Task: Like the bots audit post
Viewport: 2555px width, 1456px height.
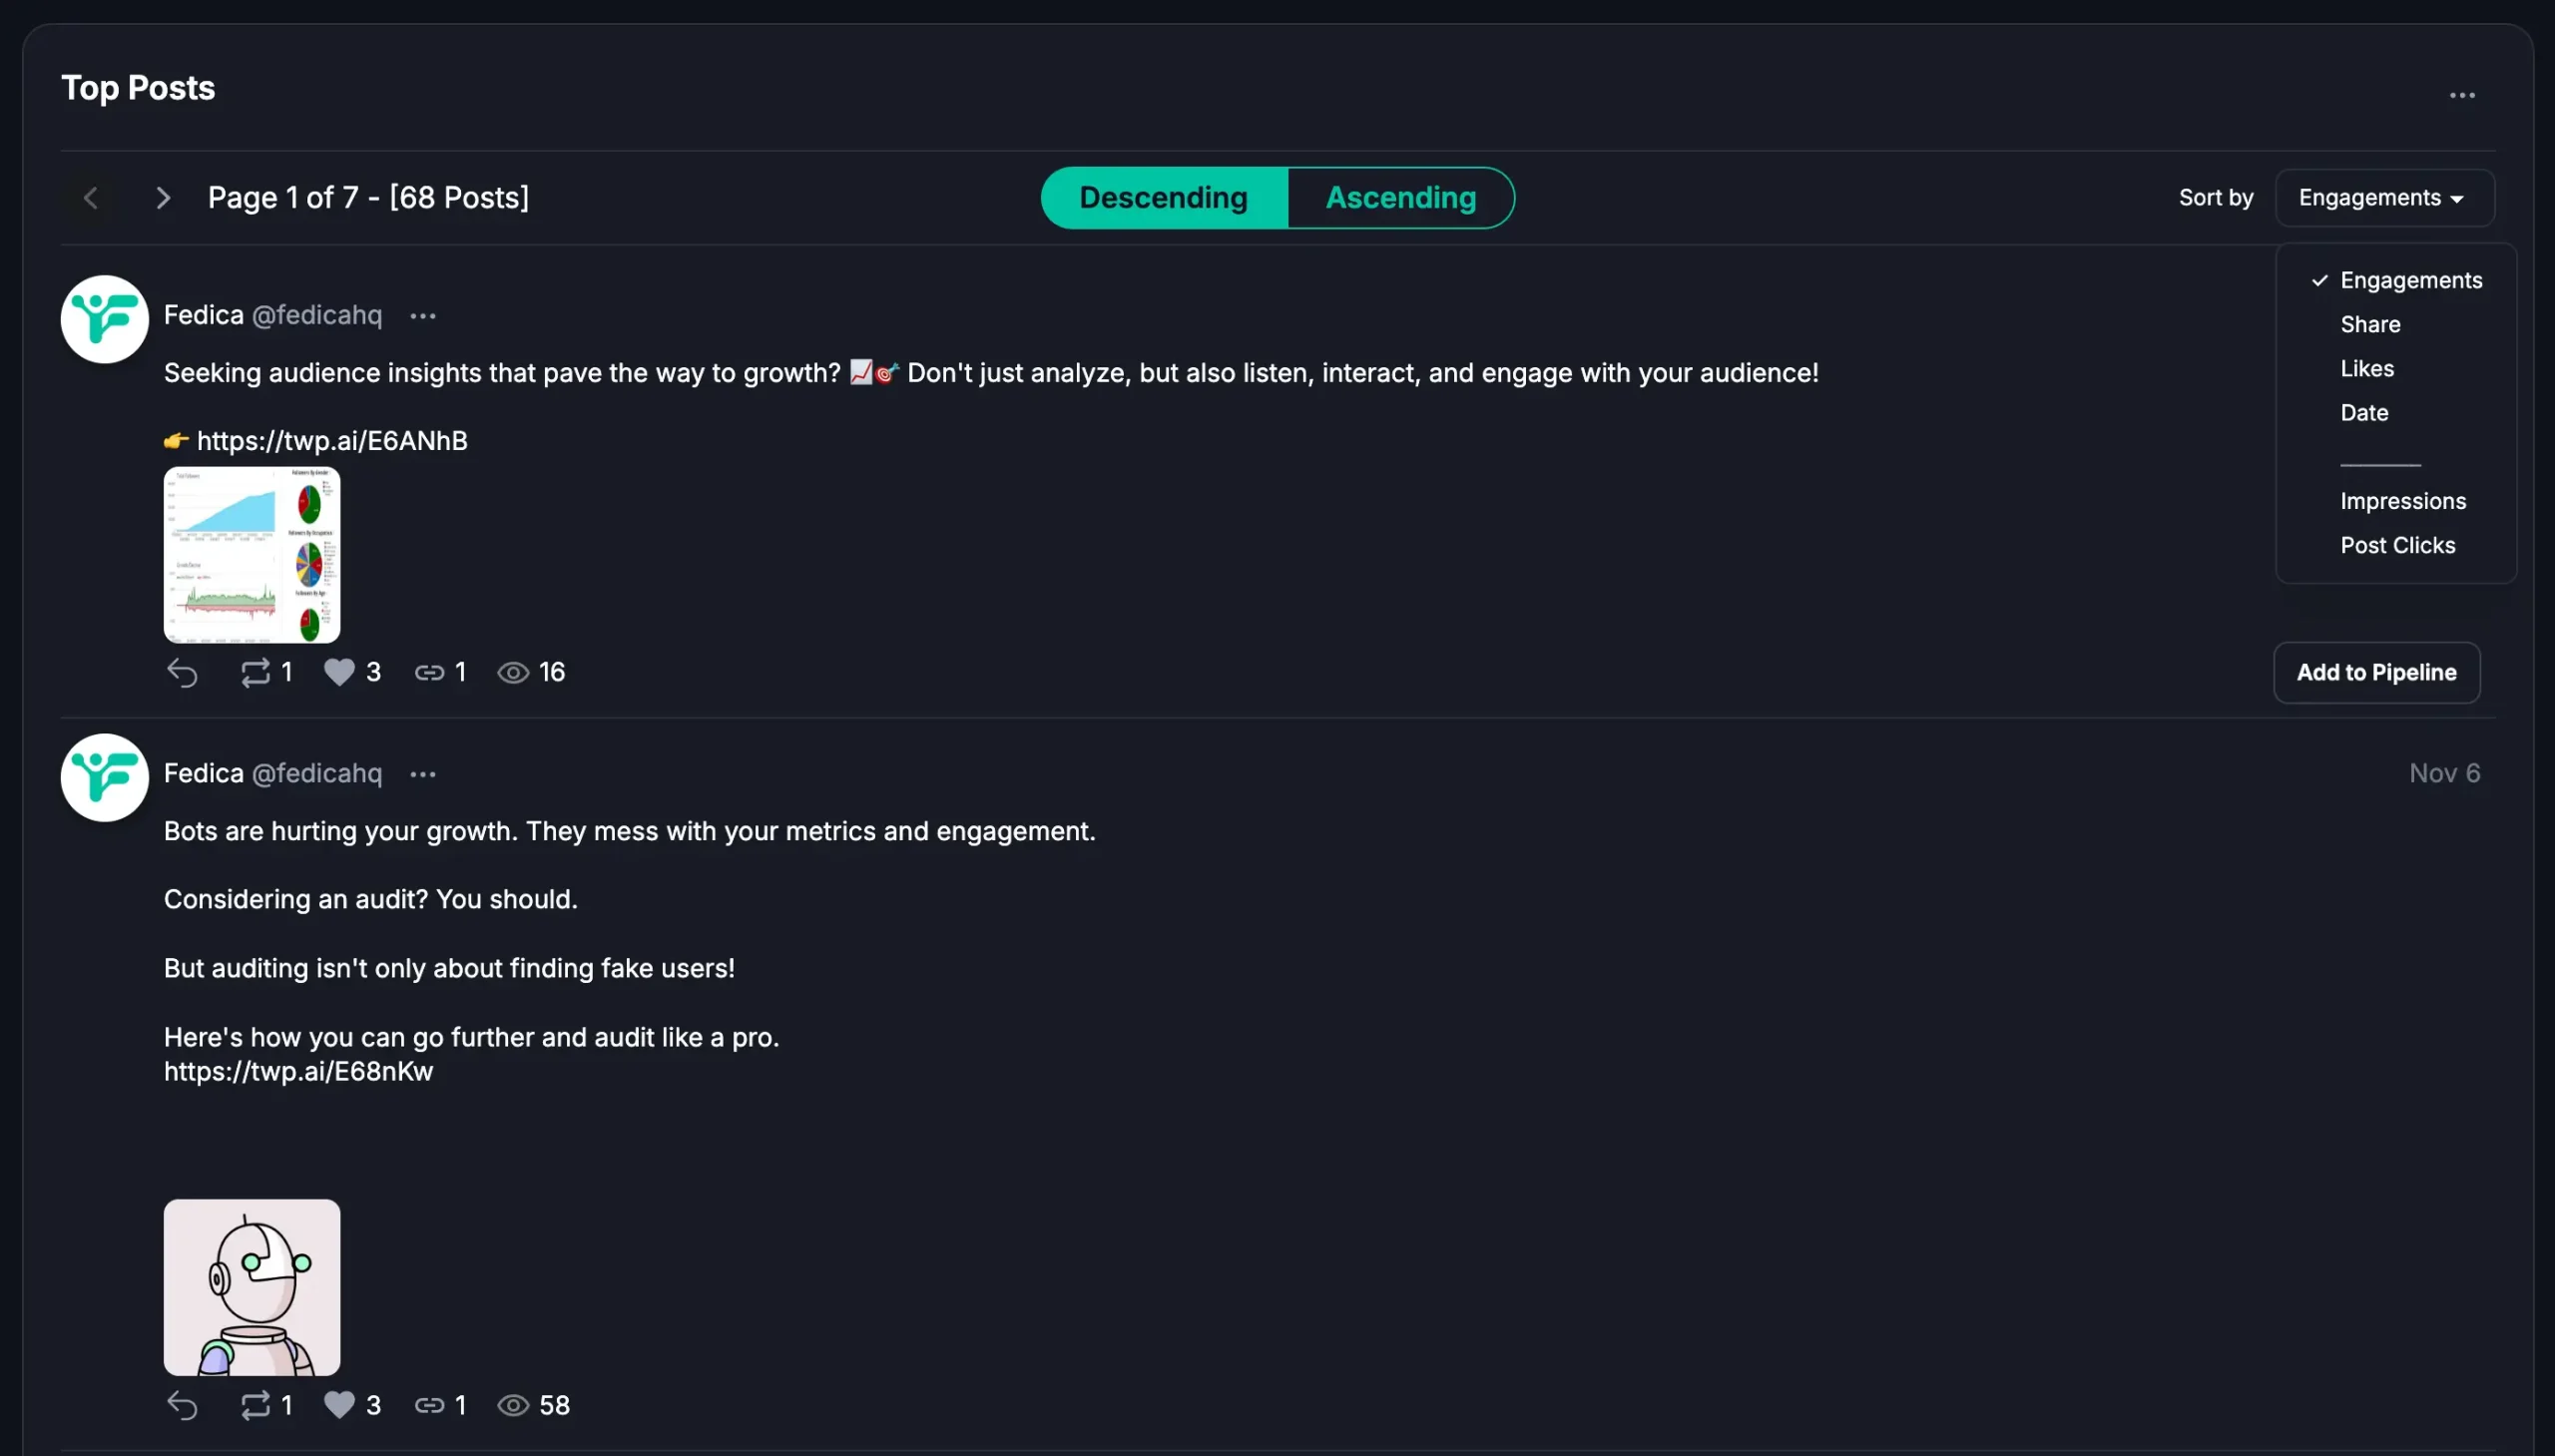Action: tap(339, 1405)
